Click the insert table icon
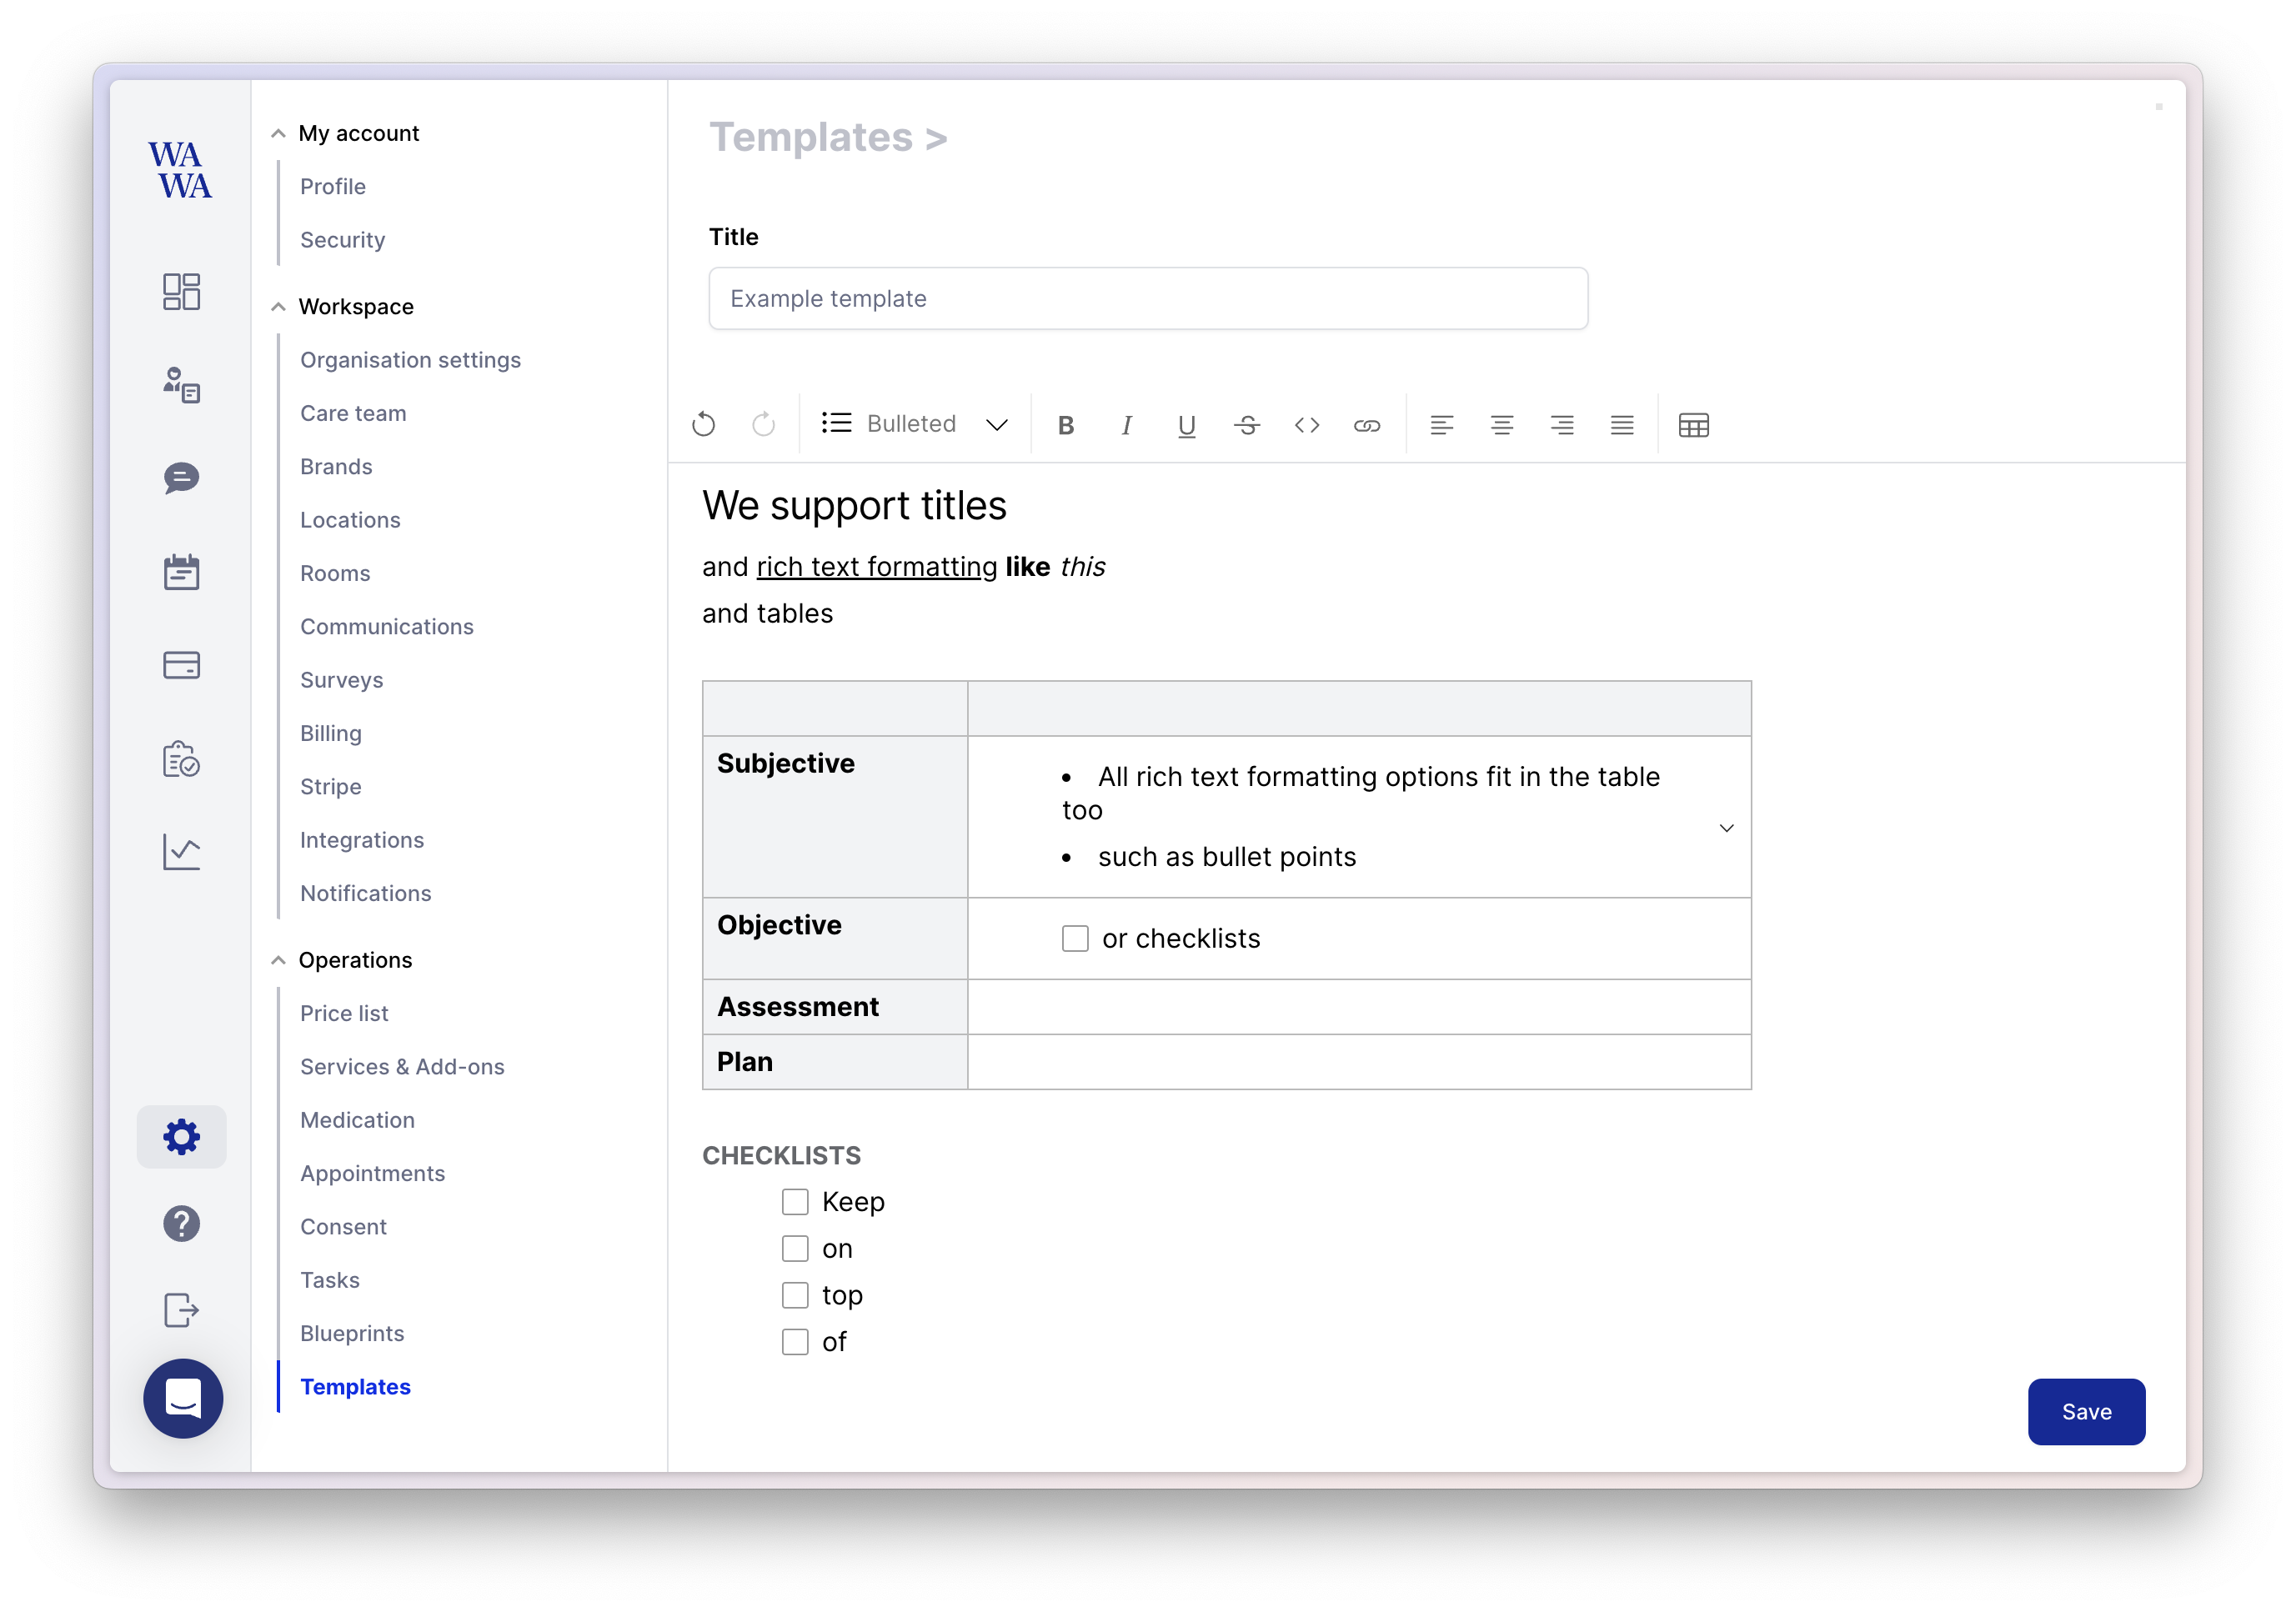This screenshot has height=1612, width=2296. point(1693,425)
